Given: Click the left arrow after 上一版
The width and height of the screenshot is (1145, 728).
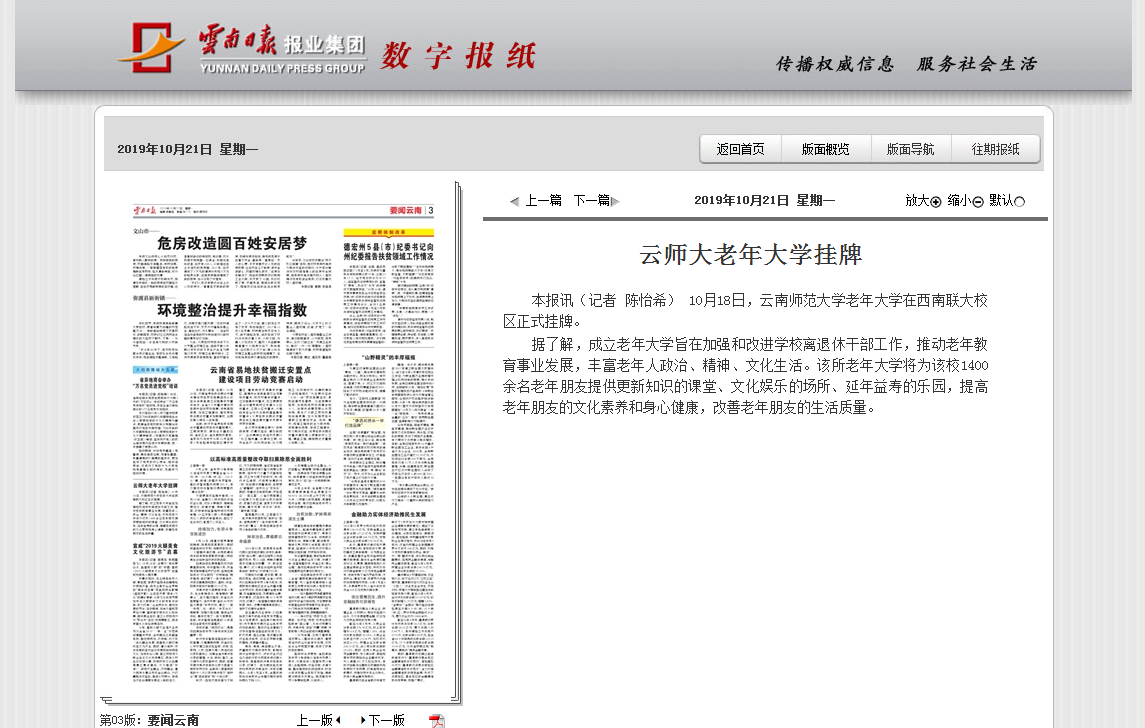Looking at the screenshot, I should 338,720.
